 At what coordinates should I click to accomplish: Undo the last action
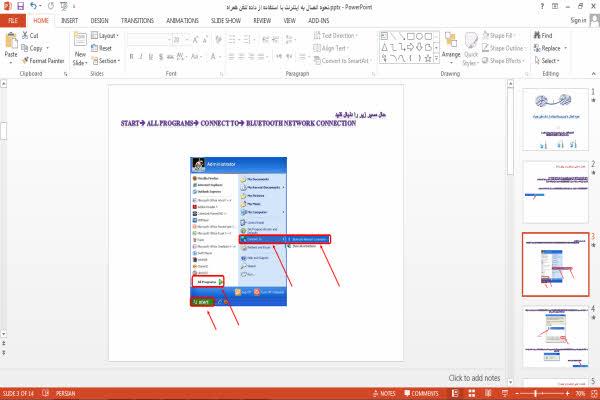[x=34, y=6]
